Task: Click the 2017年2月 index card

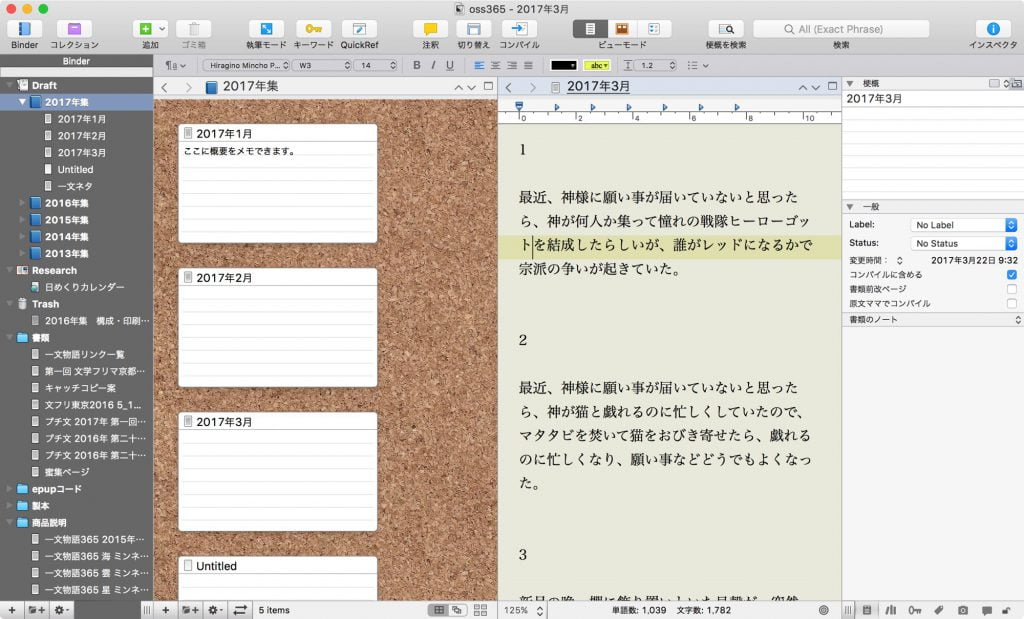Action: (x=278, y=327)
